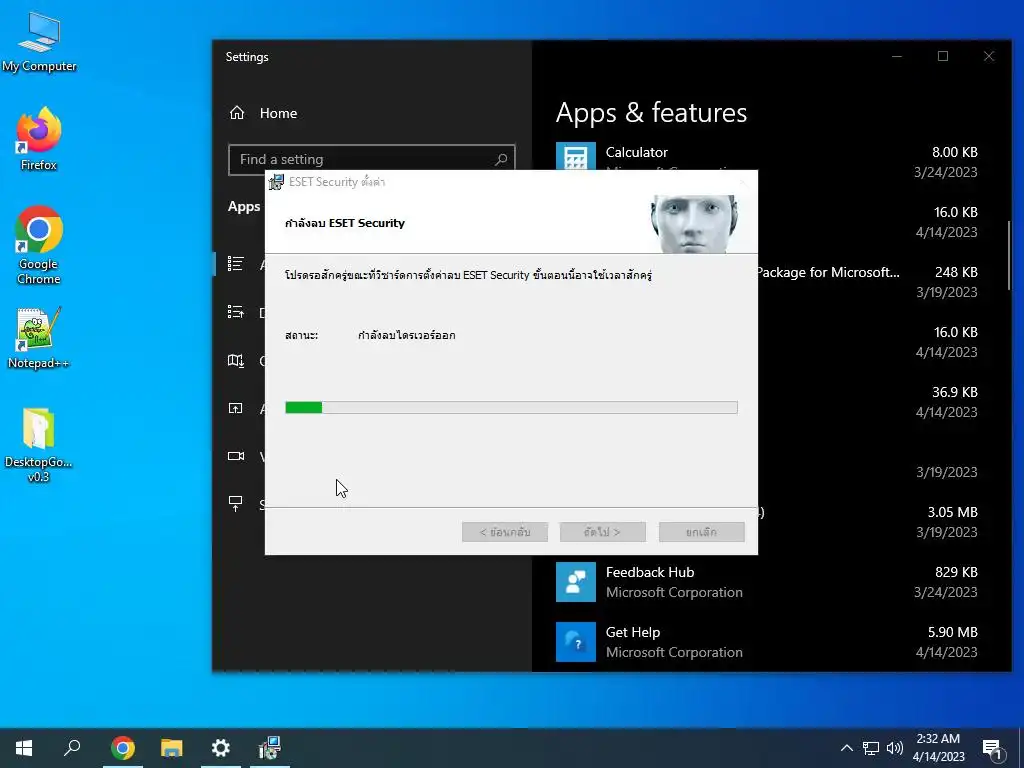Click the Feedback Hub app icon
The image size is (1024, 768).
point(575,582)
